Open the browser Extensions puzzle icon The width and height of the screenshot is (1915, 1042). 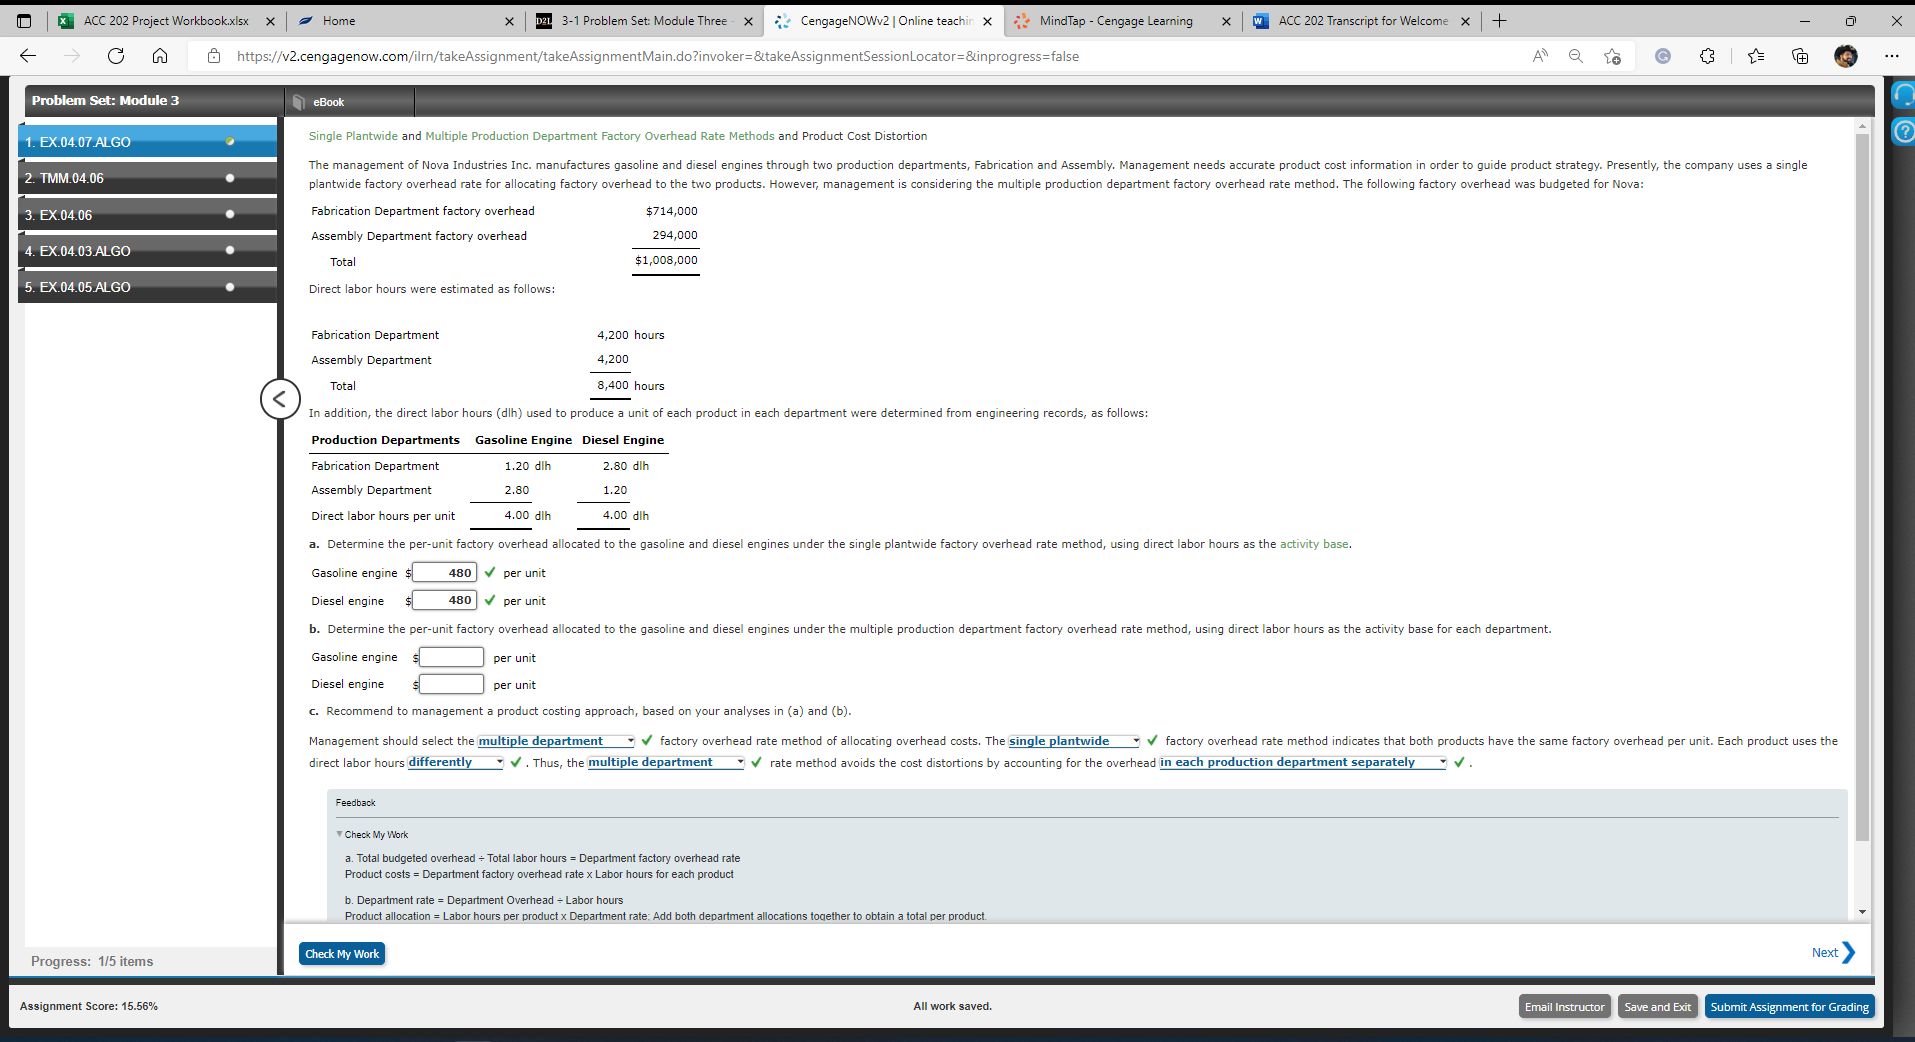point(1708,56)
